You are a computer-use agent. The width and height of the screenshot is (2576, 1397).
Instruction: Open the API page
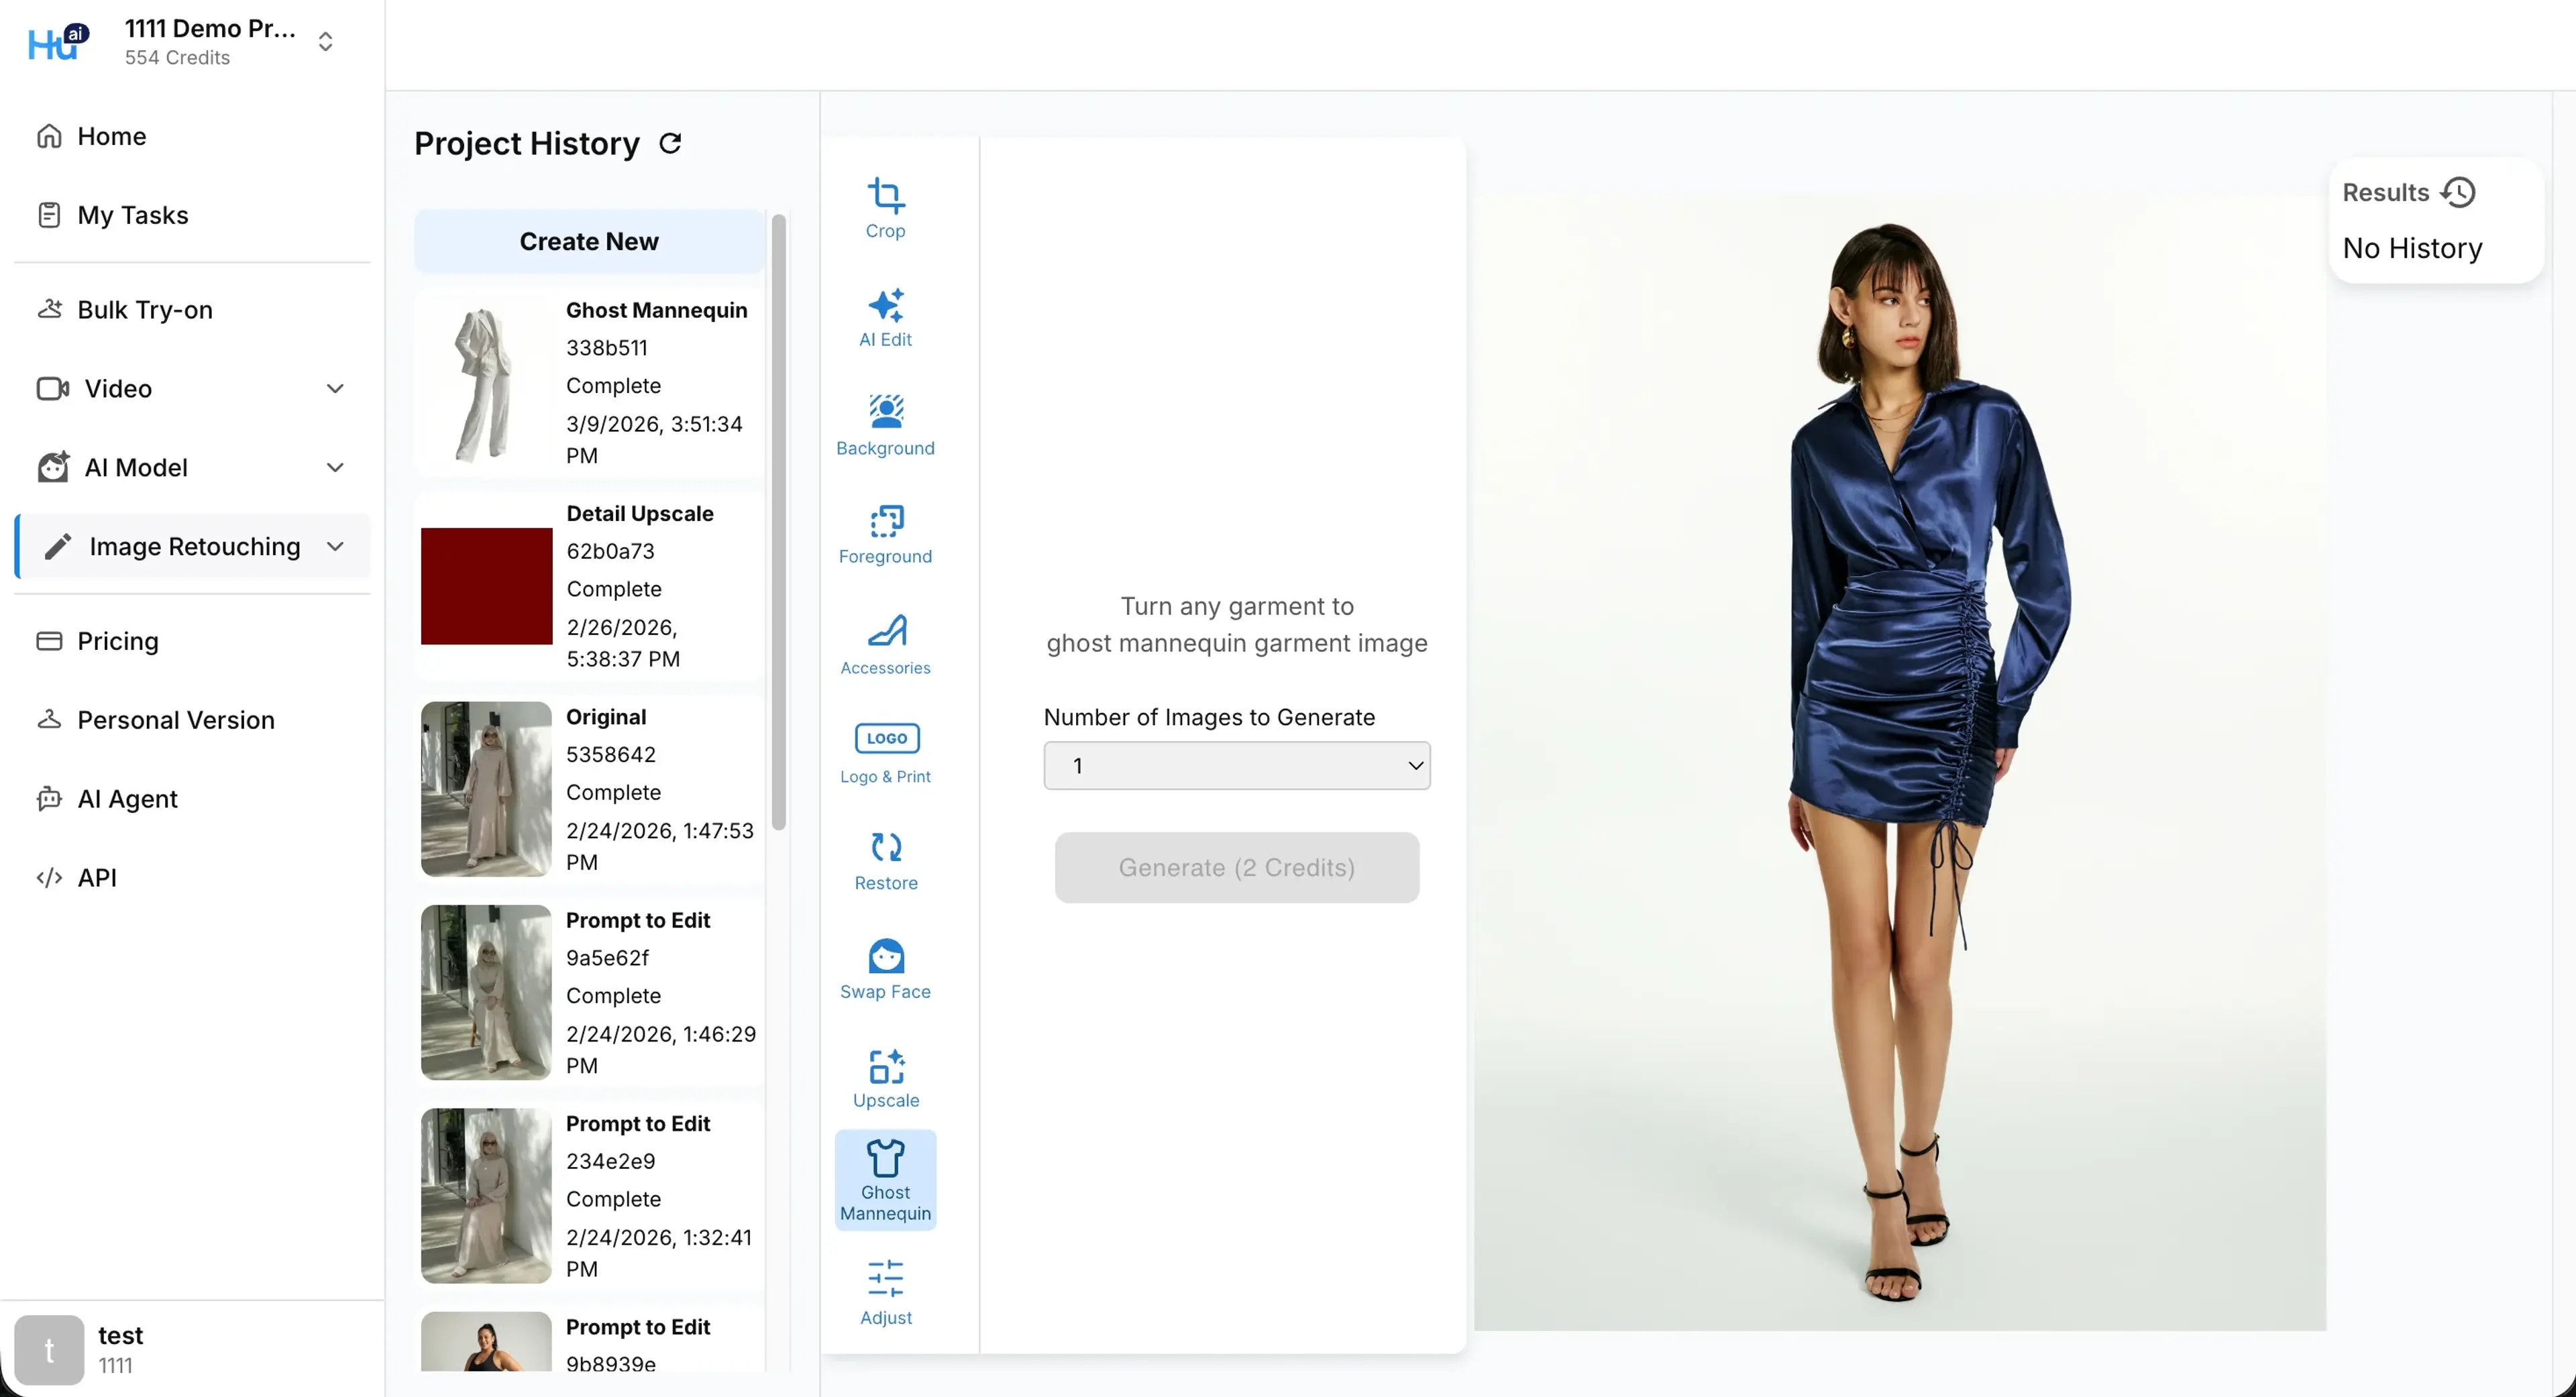(x=192, y=878)
